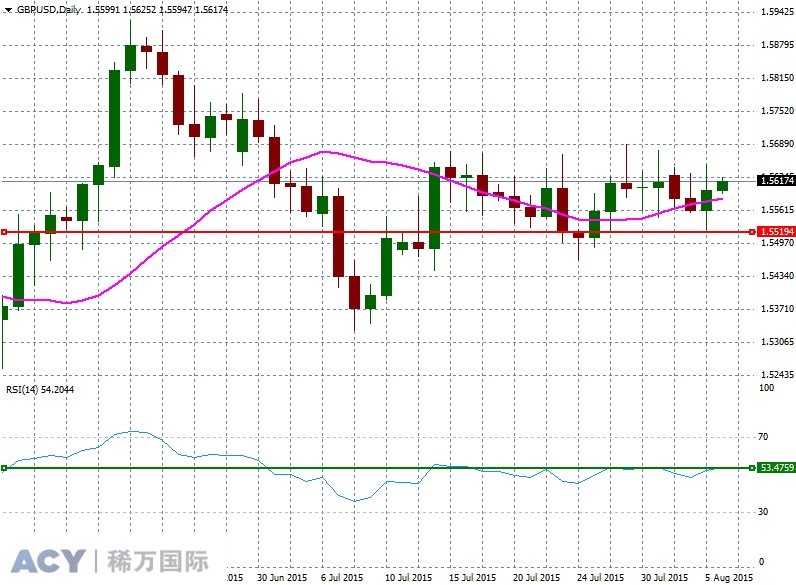Image resolution: width=796 pixels, height=585 pixels.
Task: Click the price scale value 1.52435
Action: pyautogui.click(x=777, y=375)
